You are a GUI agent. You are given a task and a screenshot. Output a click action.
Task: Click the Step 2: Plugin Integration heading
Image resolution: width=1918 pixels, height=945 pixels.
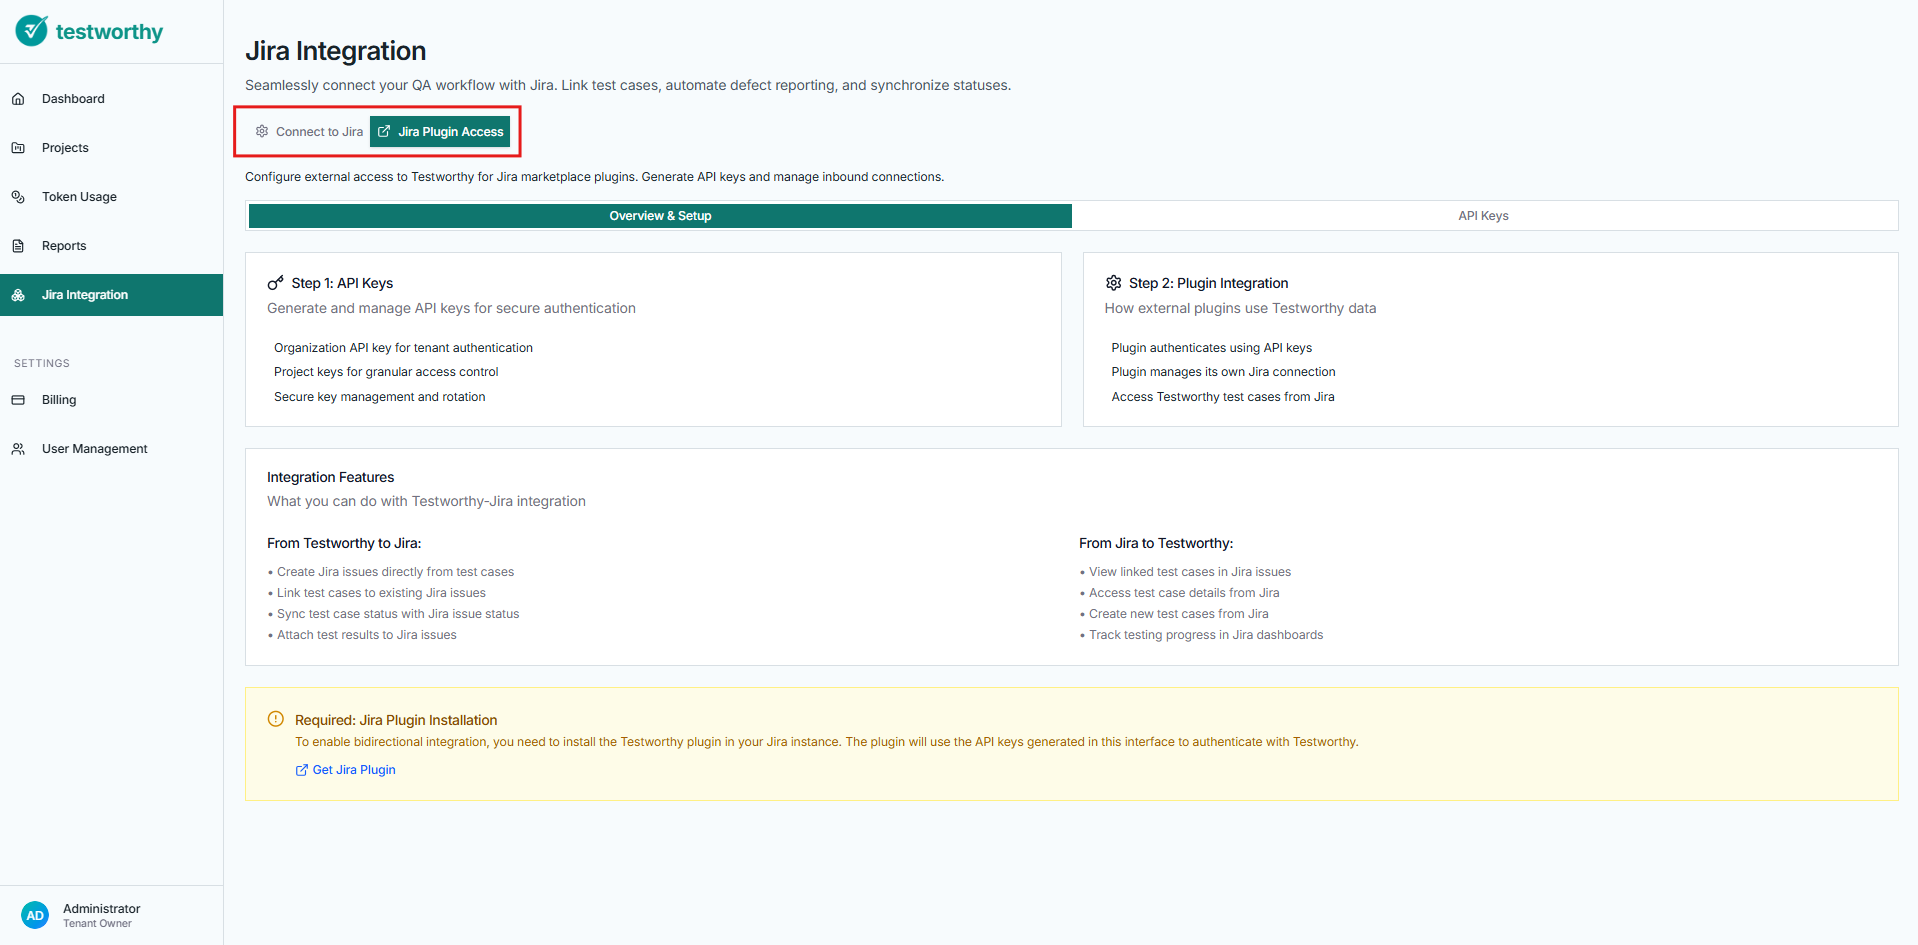pos(1208,283)
